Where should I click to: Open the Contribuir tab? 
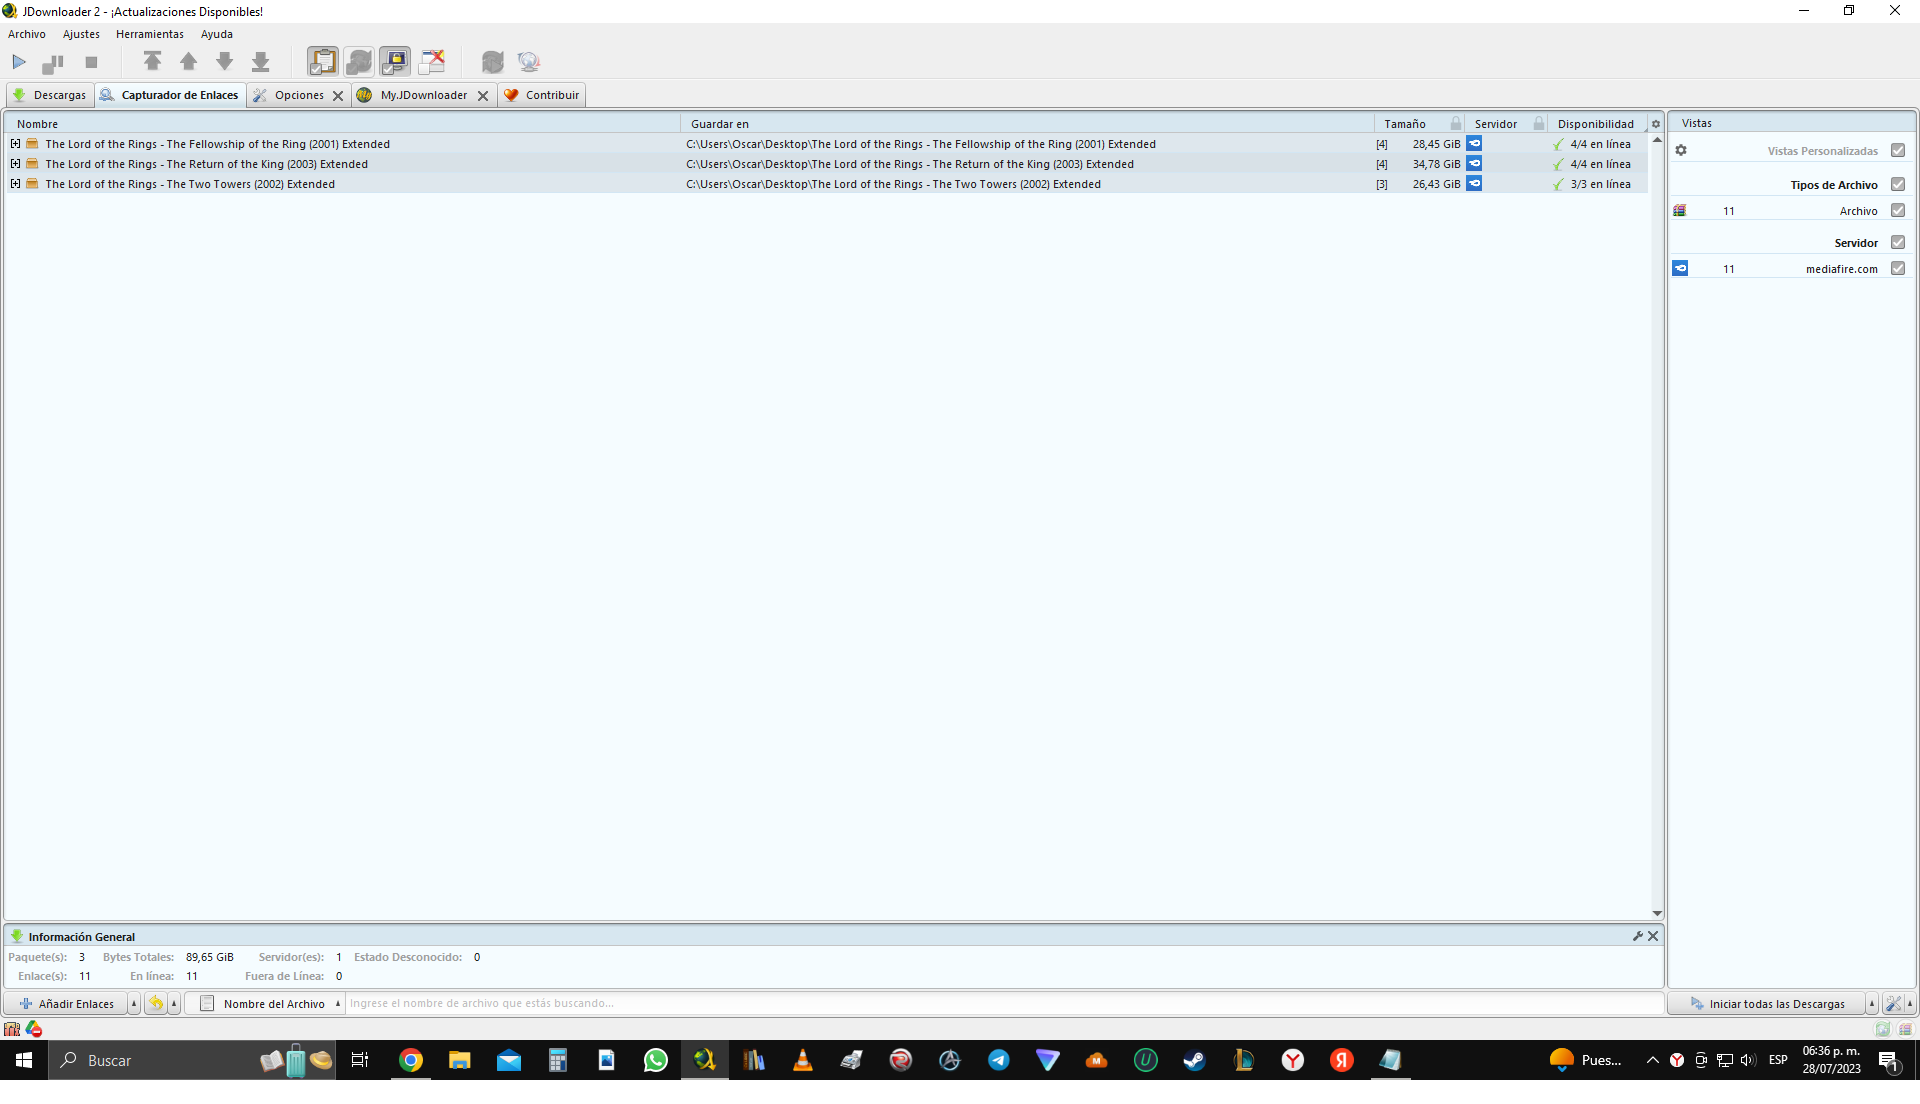(542, 95)
